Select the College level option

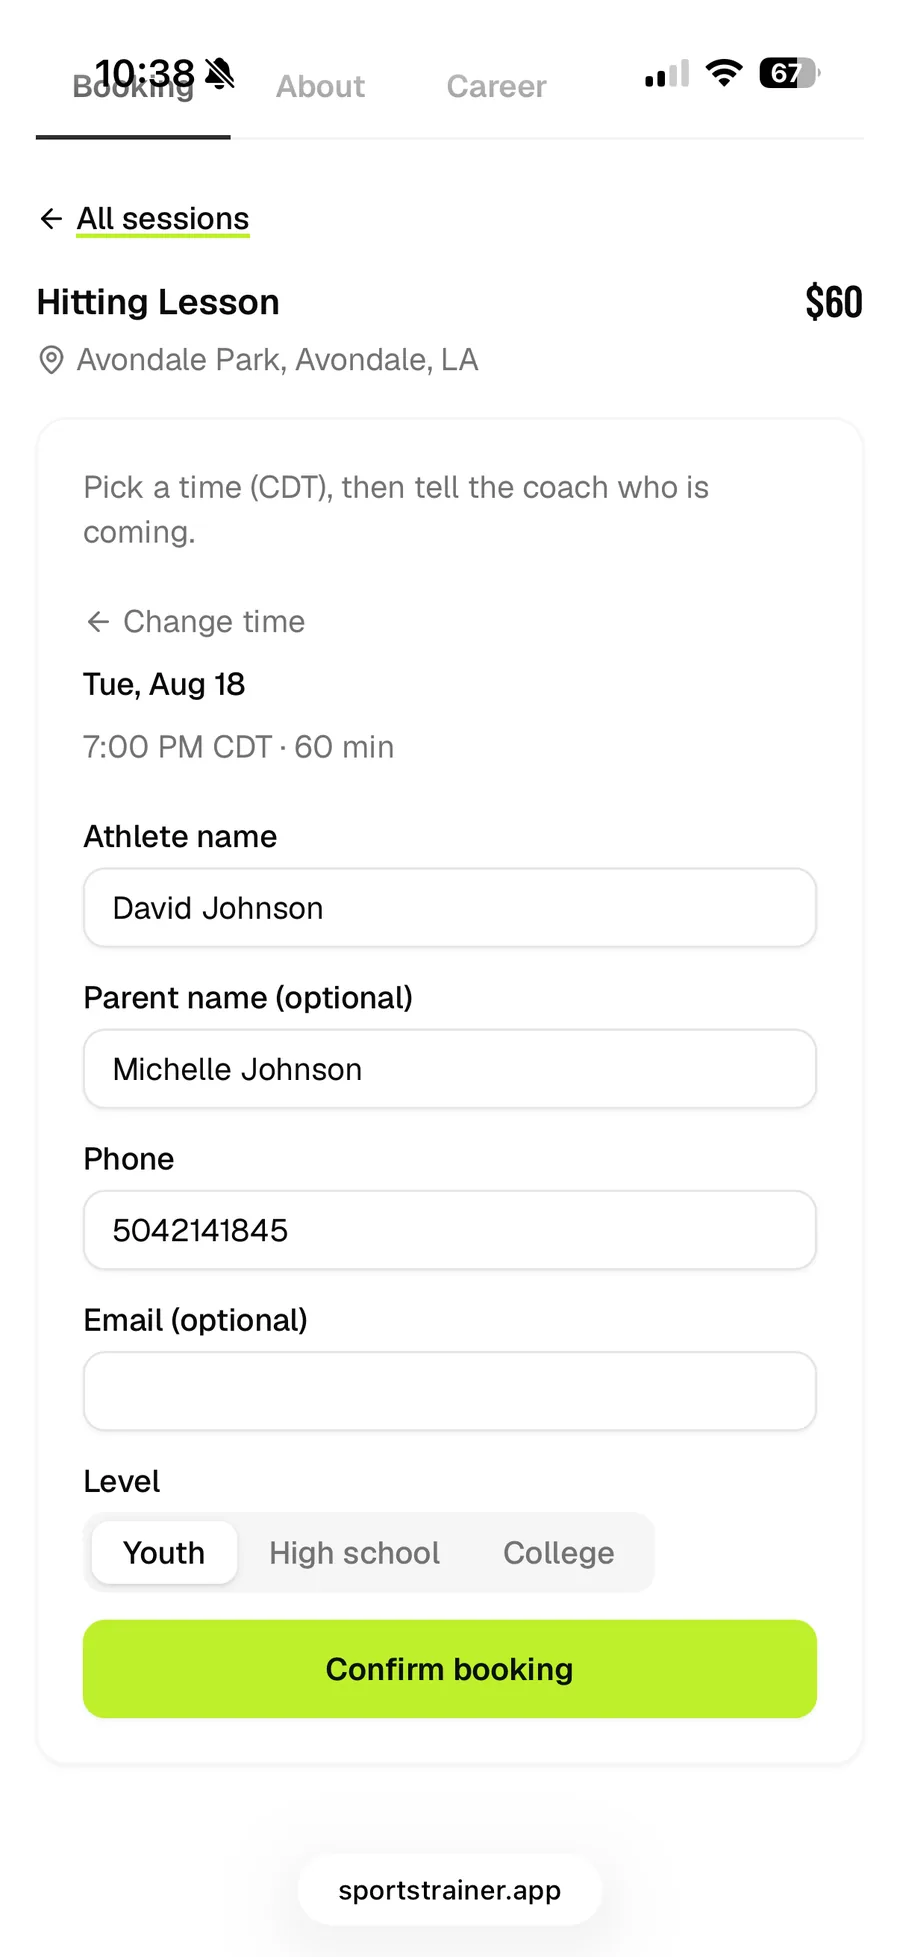click(559, 1553)
